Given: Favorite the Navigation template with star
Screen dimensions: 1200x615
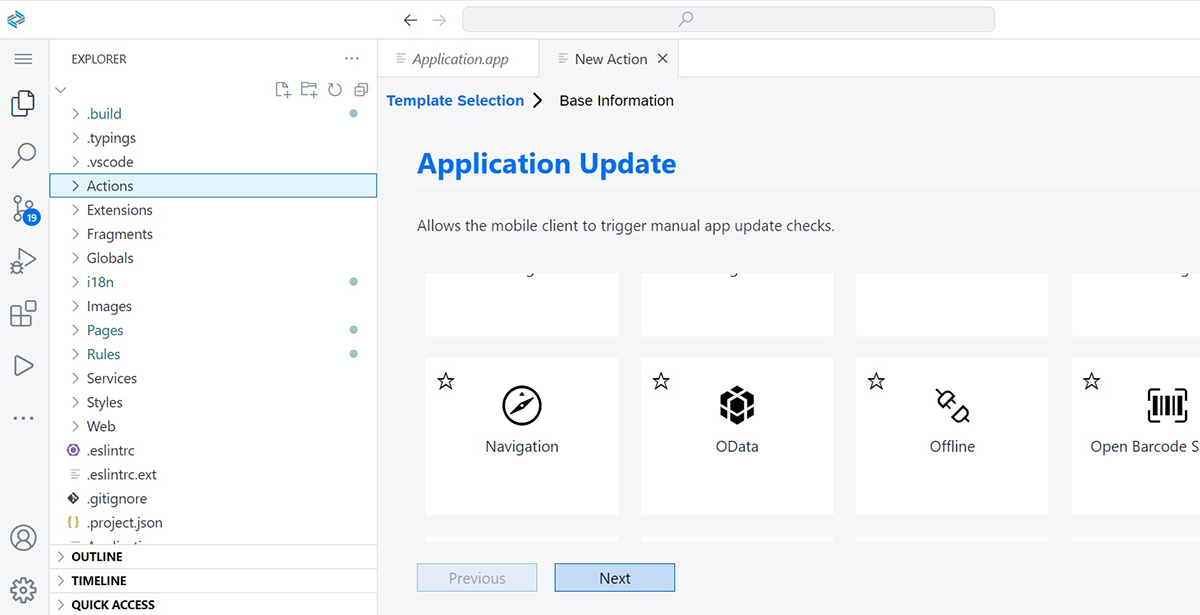Looking at the screenshot, I should coord(446,381).
